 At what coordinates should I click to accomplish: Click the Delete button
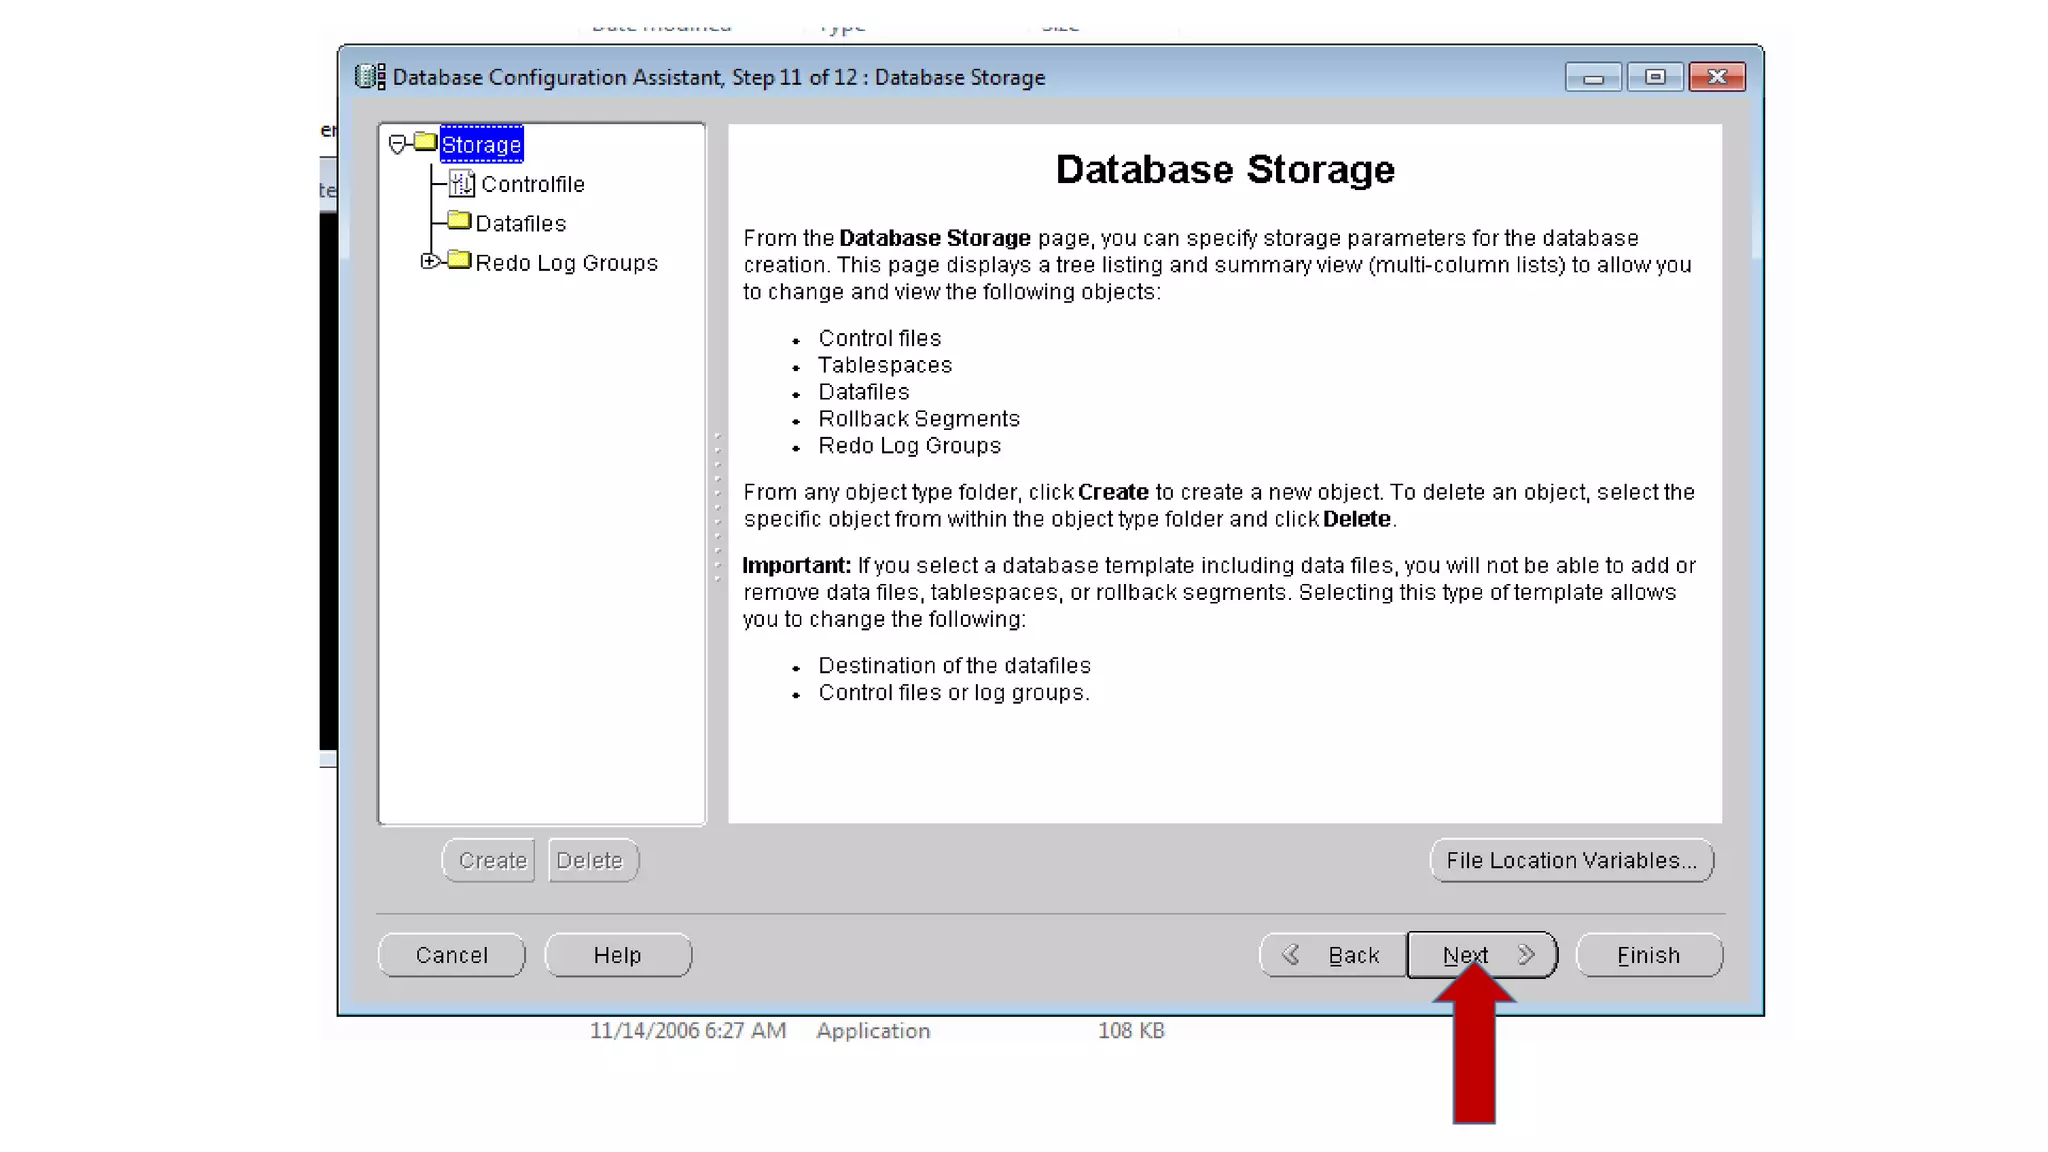pos(589,861)
